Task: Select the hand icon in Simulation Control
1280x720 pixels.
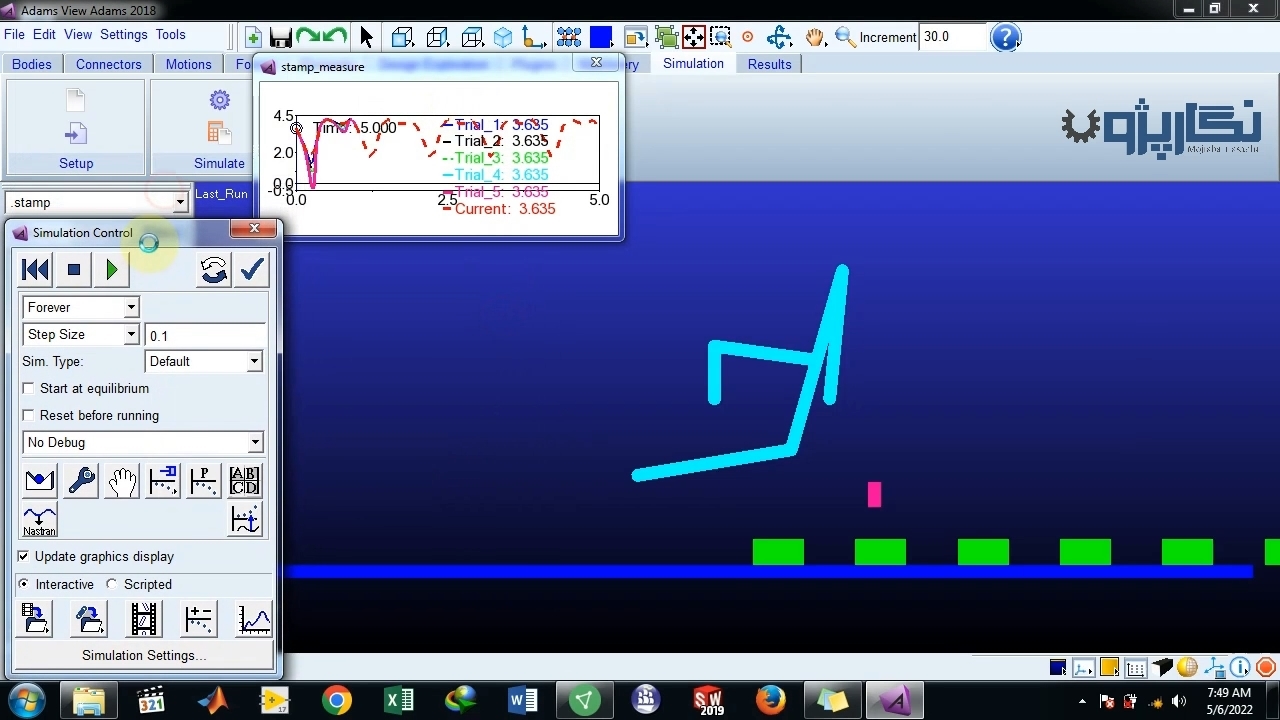Action: coord(122,481)
